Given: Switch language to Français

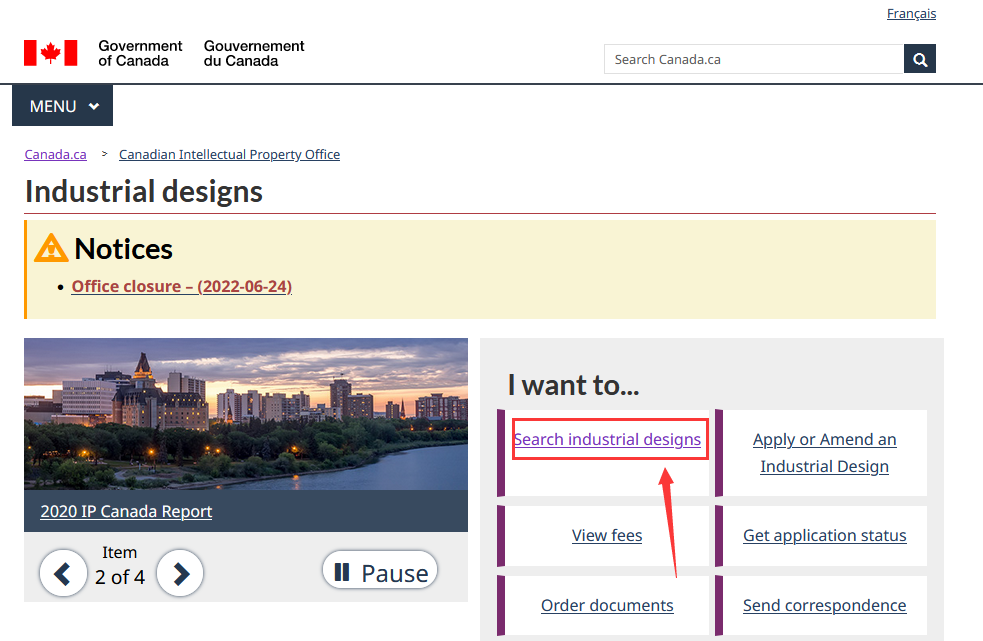Looking at the screenshot, I should 911,14.
